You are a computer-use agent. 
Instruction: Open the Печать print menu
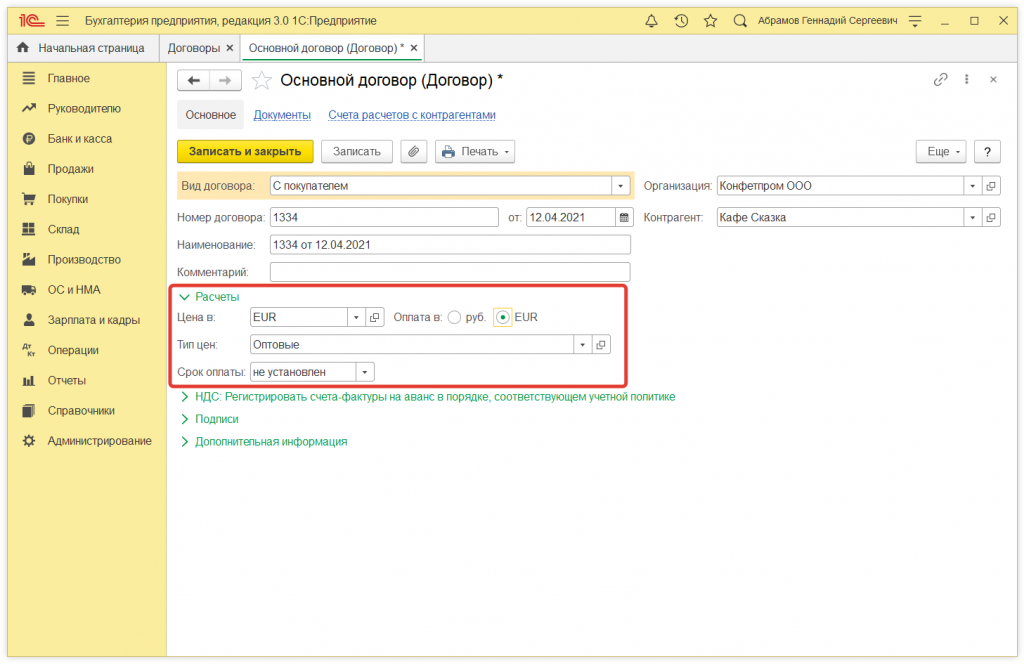pos(475,151)
